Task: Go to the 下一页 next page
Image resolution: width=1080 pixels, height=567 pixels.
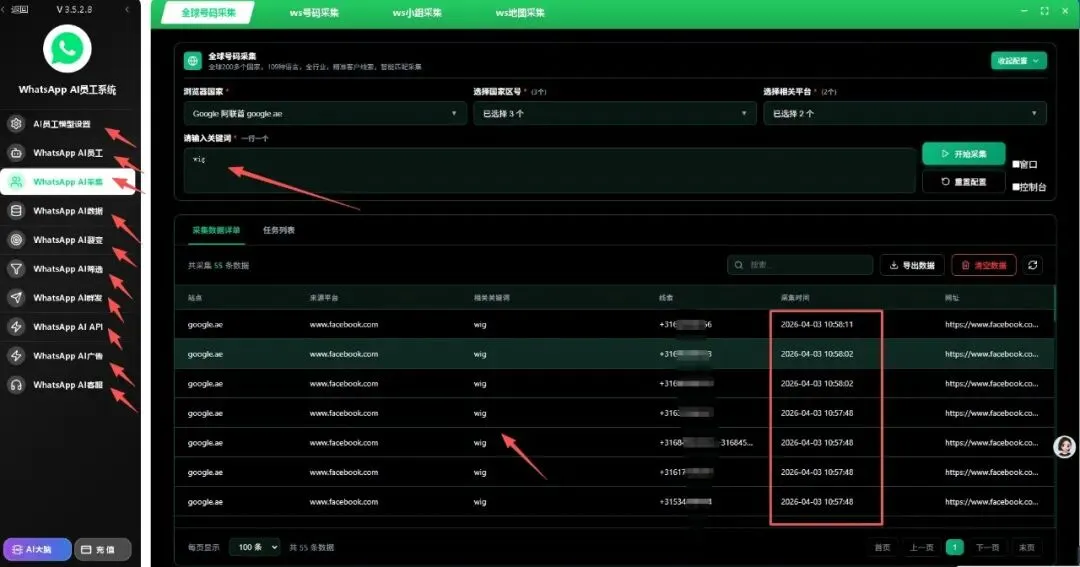Action: coord(987,547)
